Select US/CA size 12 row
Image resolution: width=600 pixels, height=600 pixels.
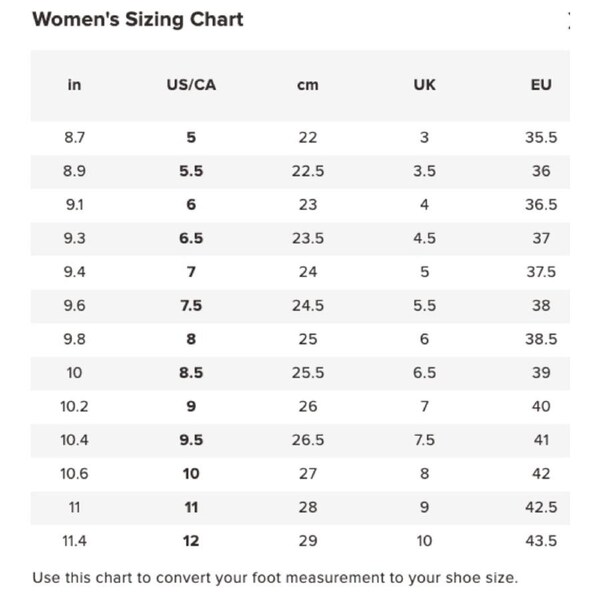coord(191,541)
